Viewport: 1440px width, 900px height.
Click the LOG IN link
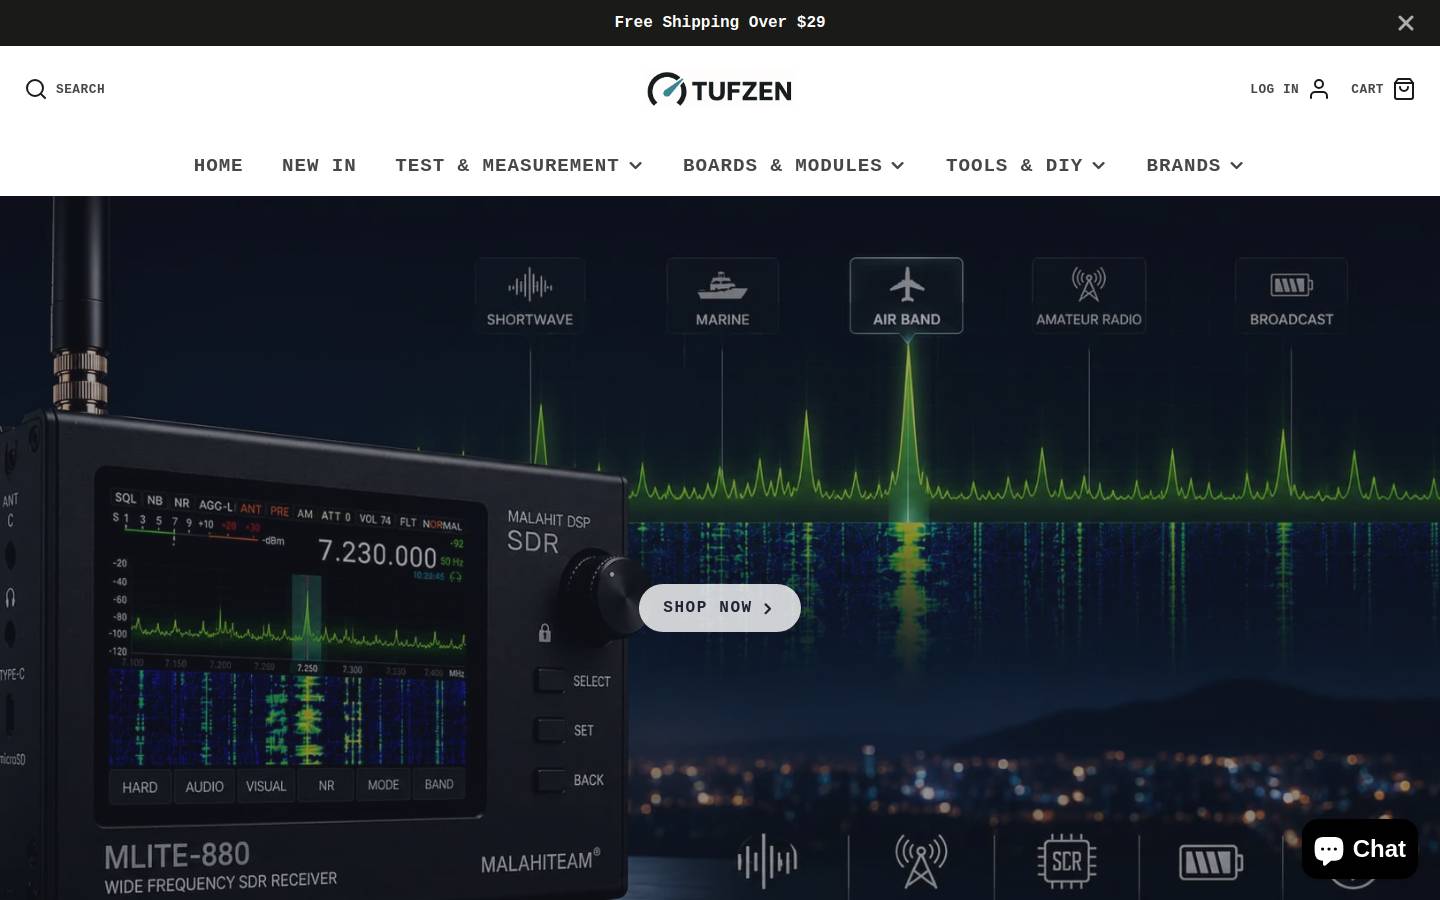coord(1274,89)
